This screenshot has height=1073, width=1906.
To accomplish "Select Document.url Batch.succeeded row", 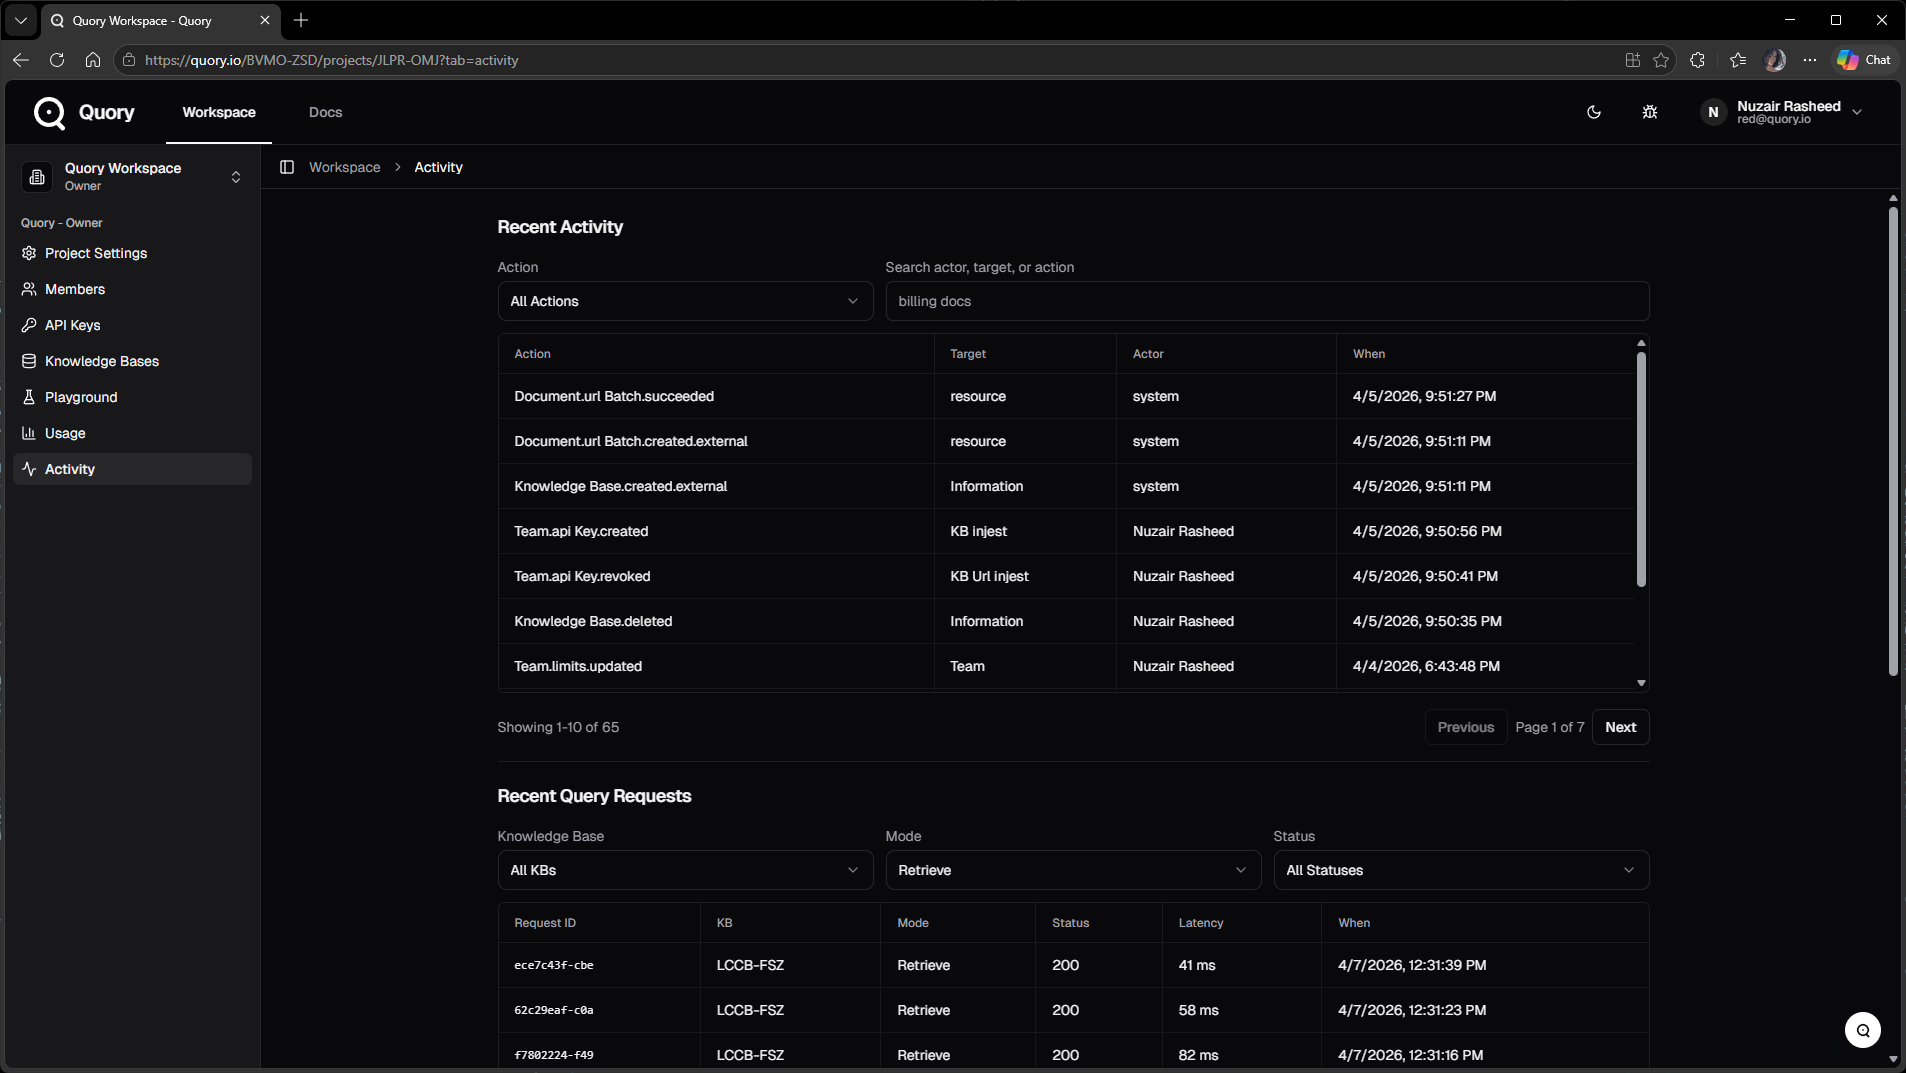I will click(1066, 396).
